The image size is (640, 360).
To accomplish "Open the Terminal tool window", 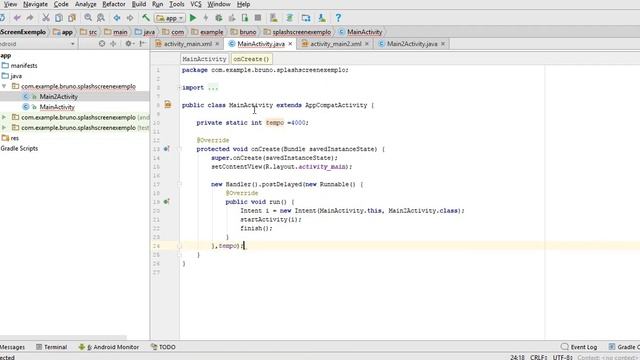I will 51,347.
